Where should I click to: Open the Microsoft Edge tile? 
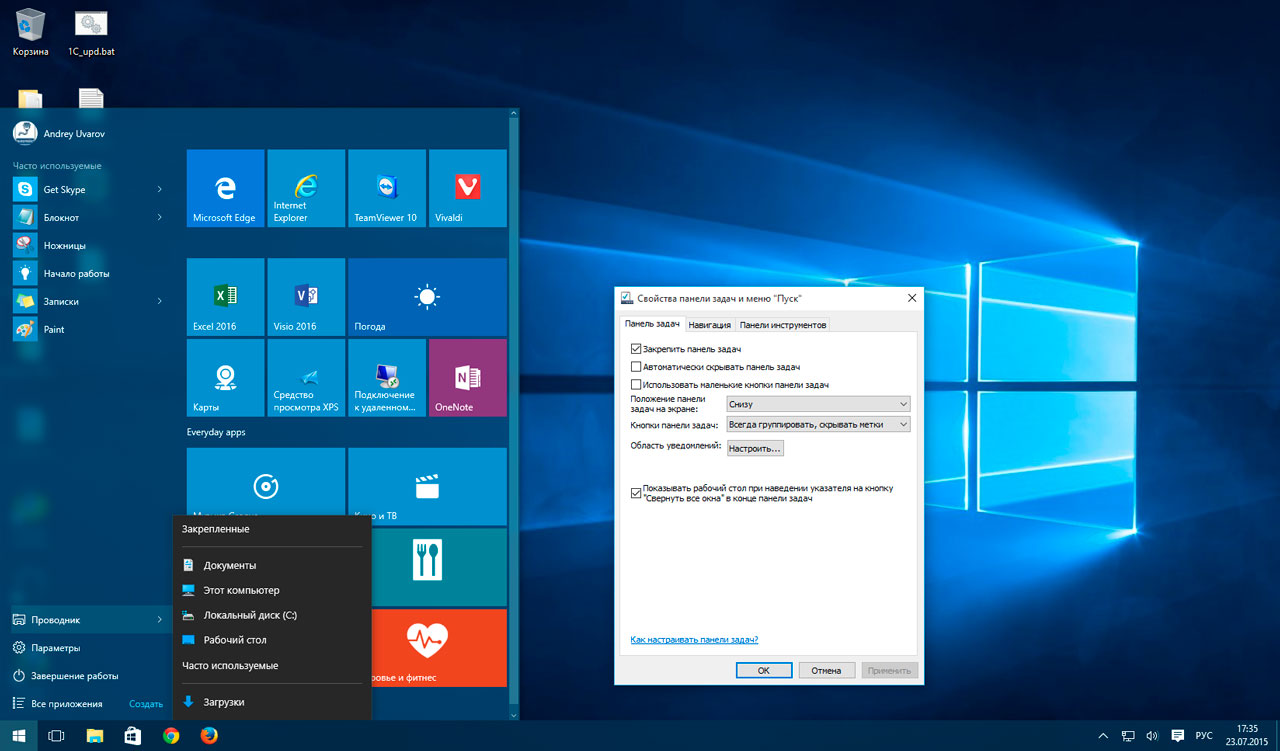pyautogui.click(x=225, y=189)
